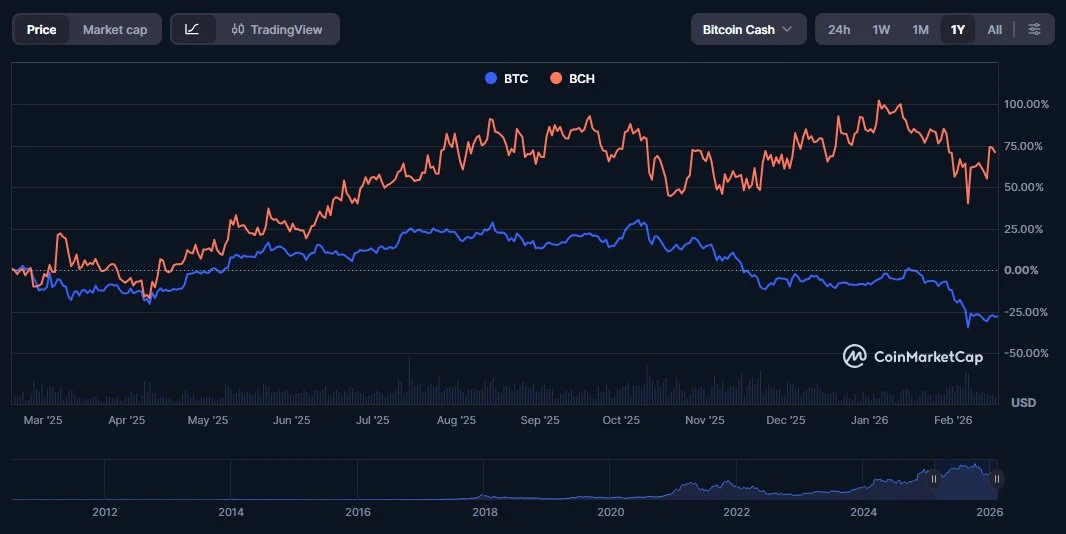The image size is (1066, 534).
Task: Click the CoinMarketCap watermark logo
Action: (x=912, y=356)
